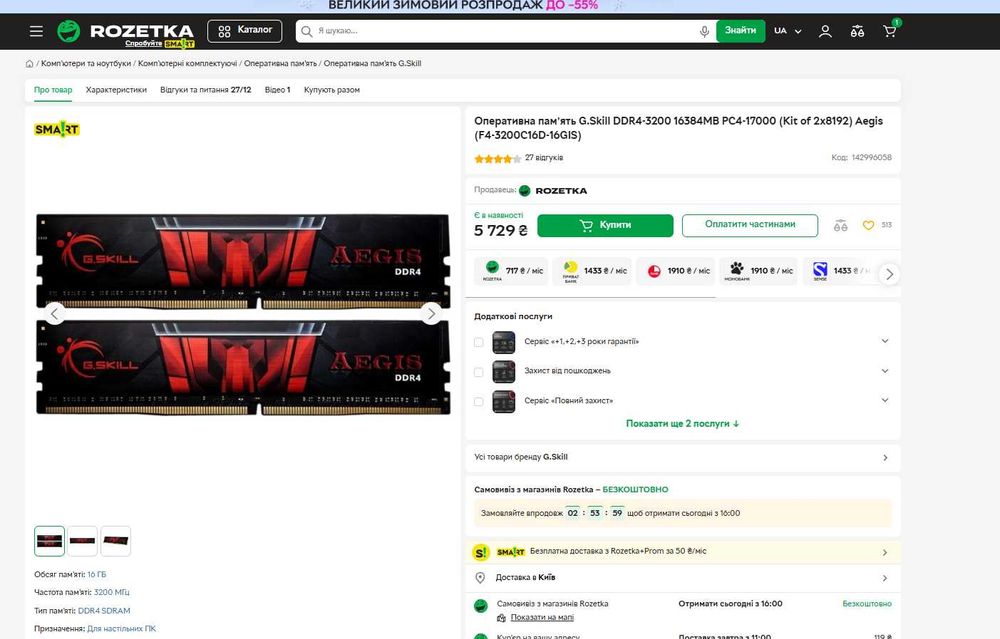Click green «Знайти» search button

click(740, 31)
